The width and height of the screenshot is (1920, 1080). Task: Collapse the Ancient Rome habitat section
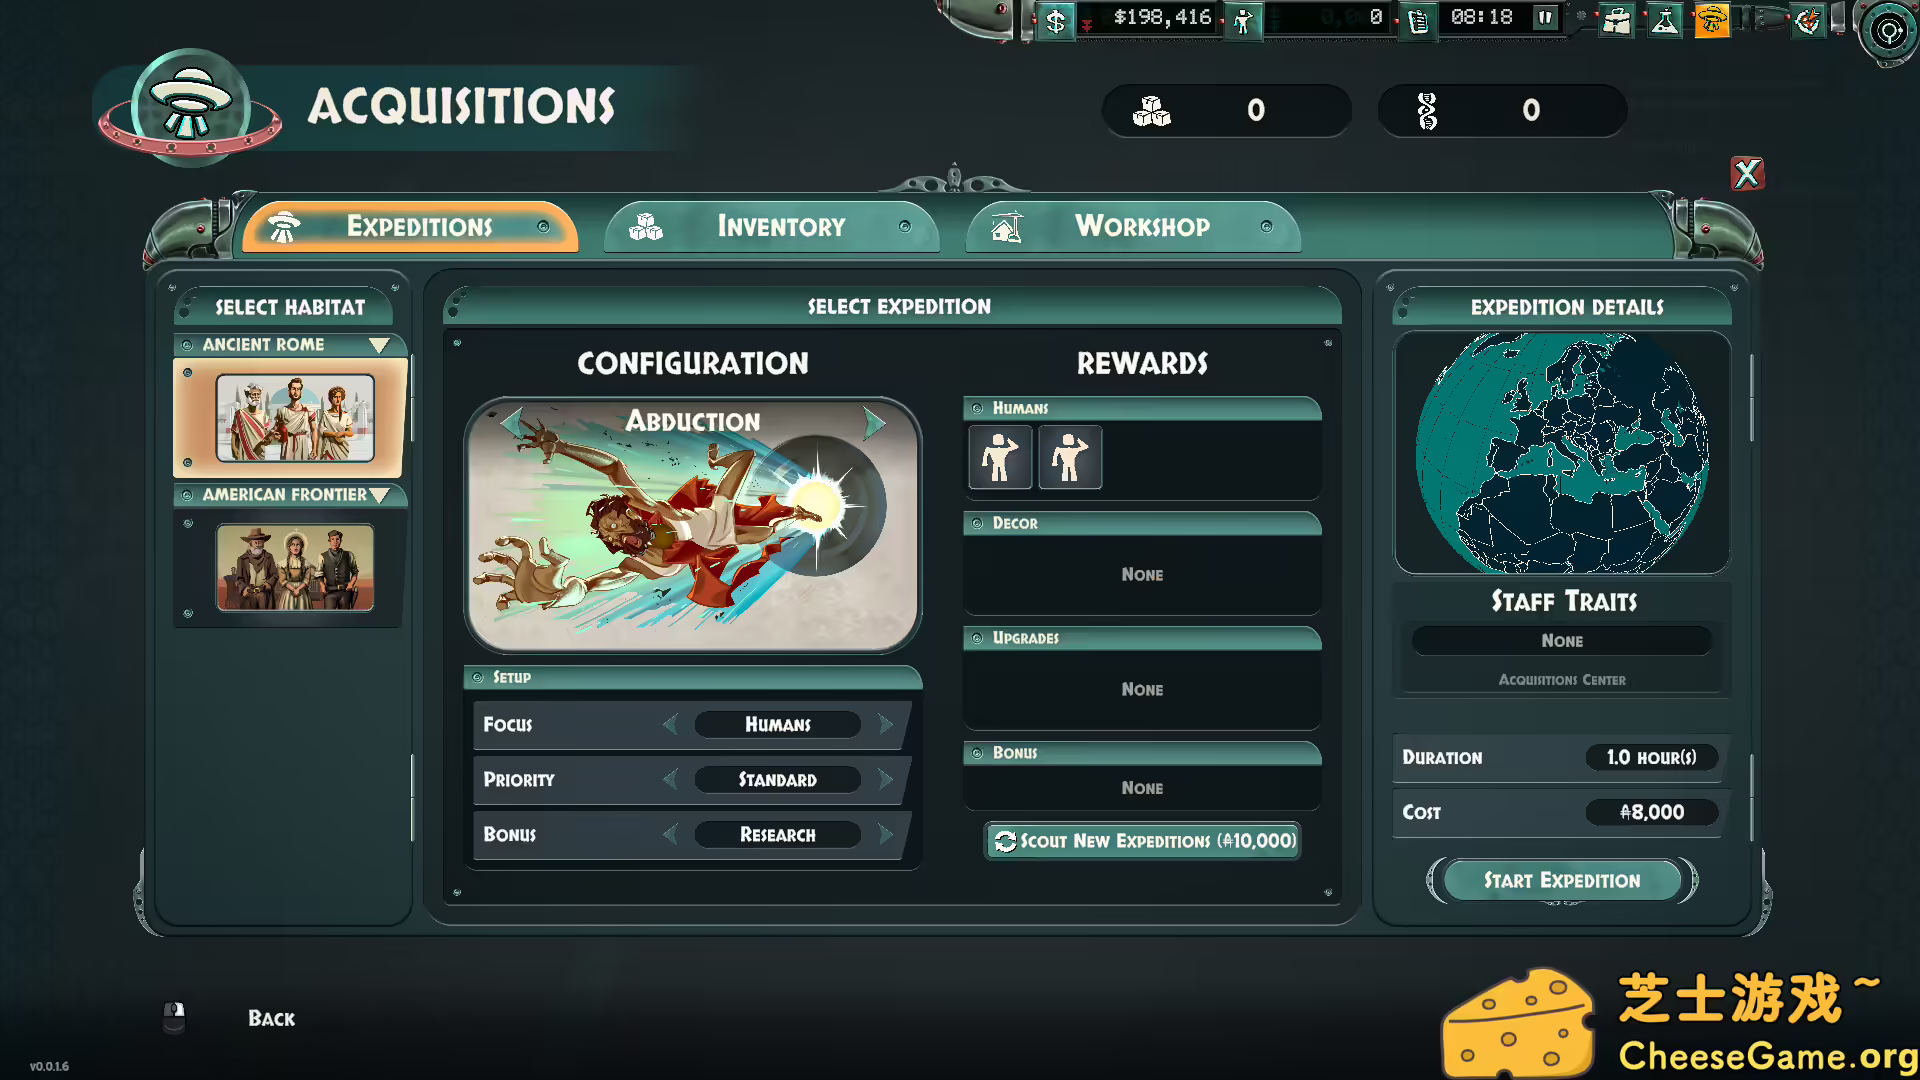click(x=378, y=344)
